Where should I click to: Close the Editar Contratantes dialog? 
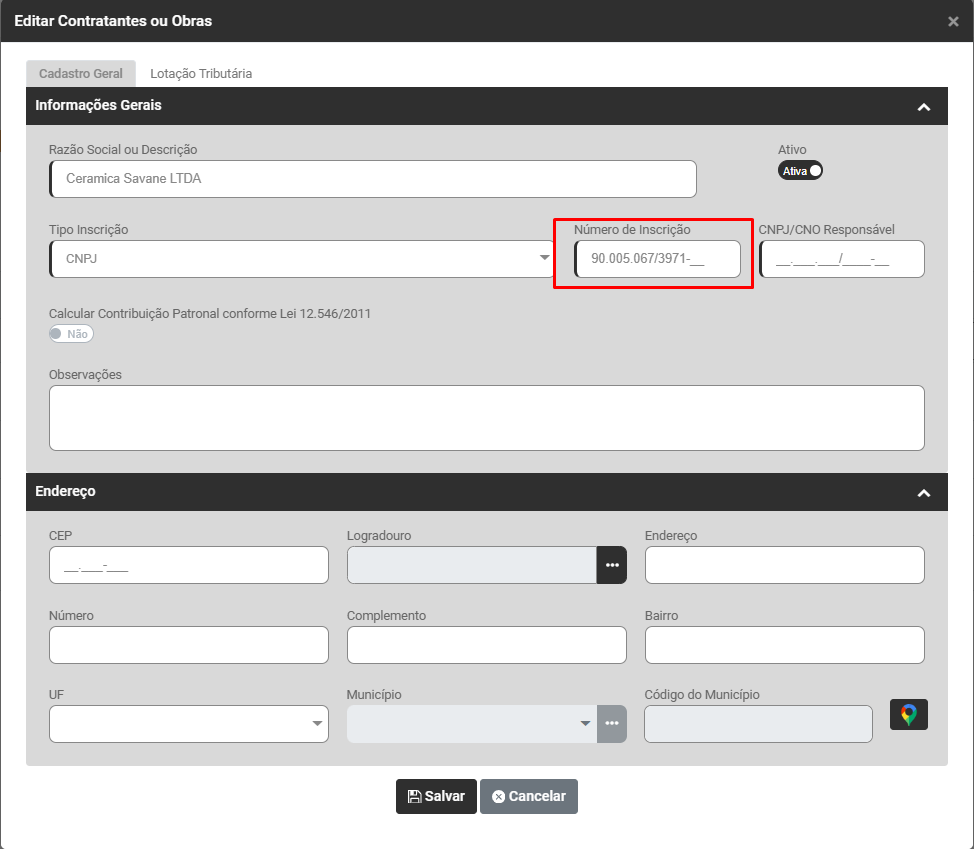(x=953, y=21)
